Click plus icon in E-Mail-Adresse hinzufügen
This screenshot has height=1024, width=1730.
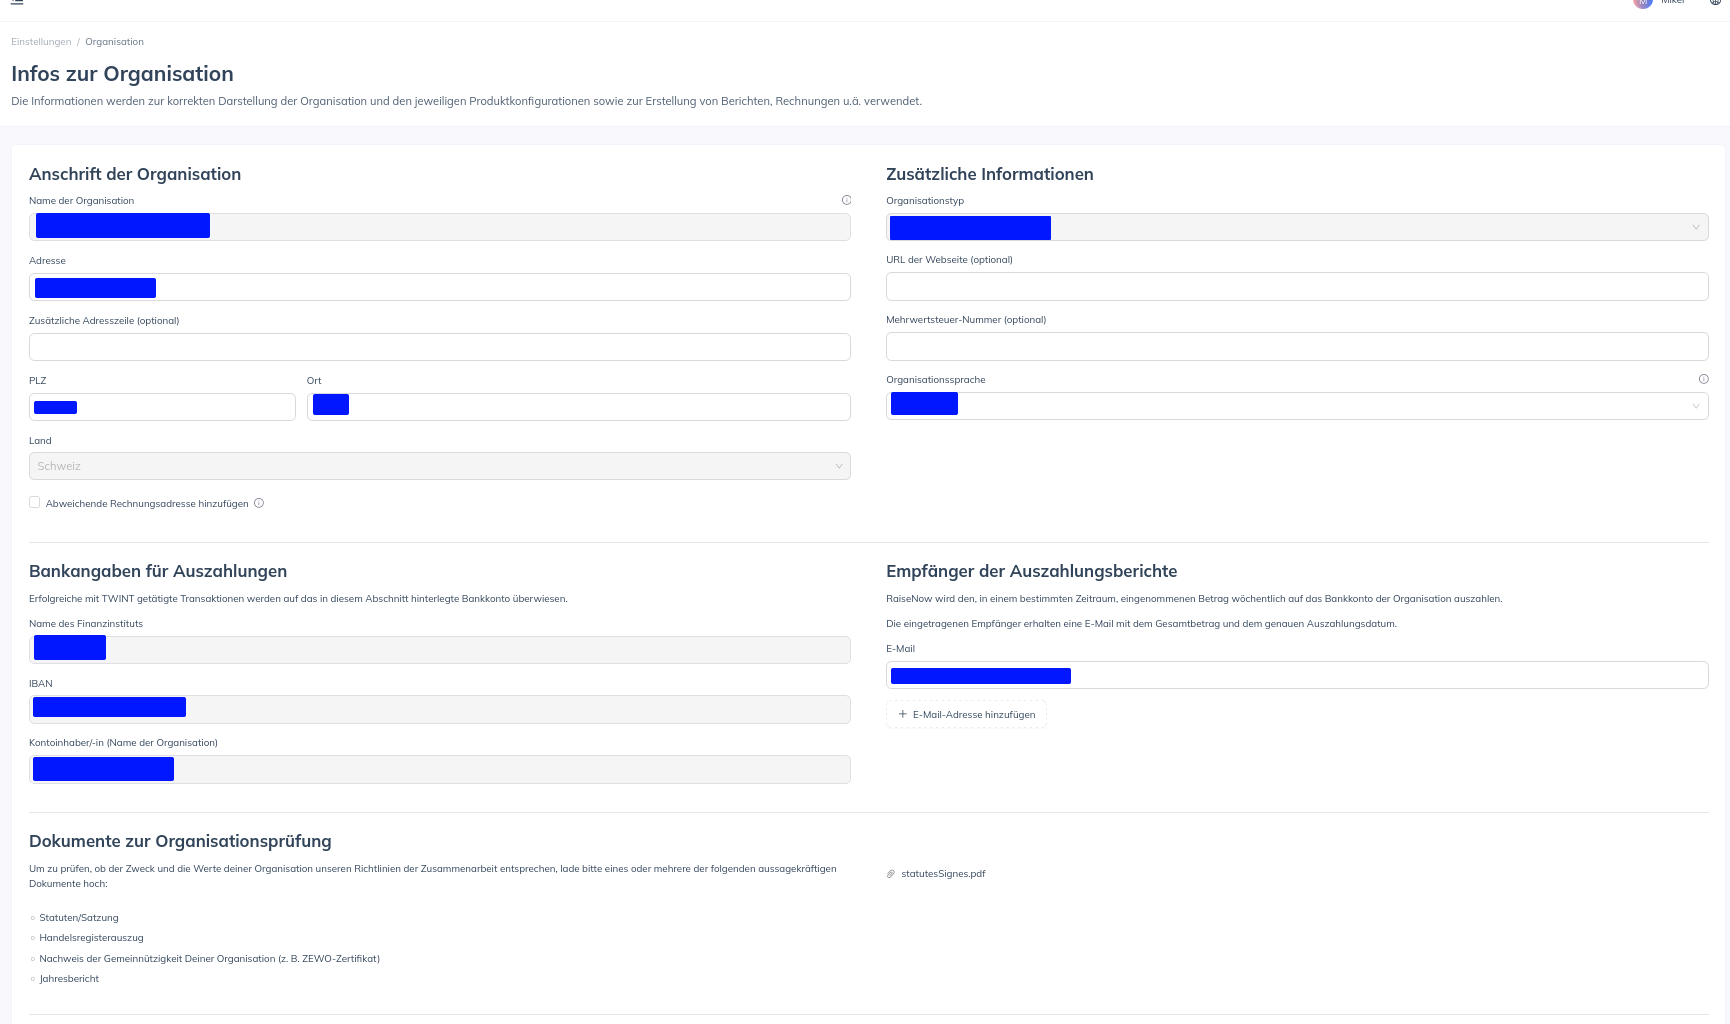coord(902,714)
